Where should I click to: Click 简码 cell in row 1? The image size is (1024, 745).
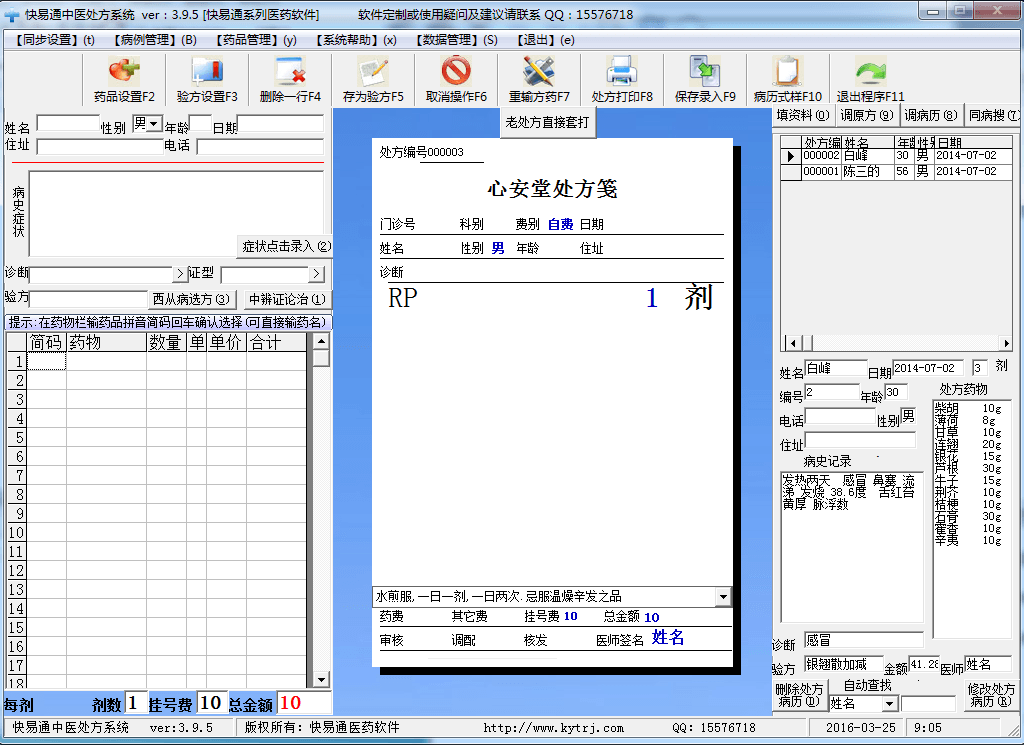(46, 361)
